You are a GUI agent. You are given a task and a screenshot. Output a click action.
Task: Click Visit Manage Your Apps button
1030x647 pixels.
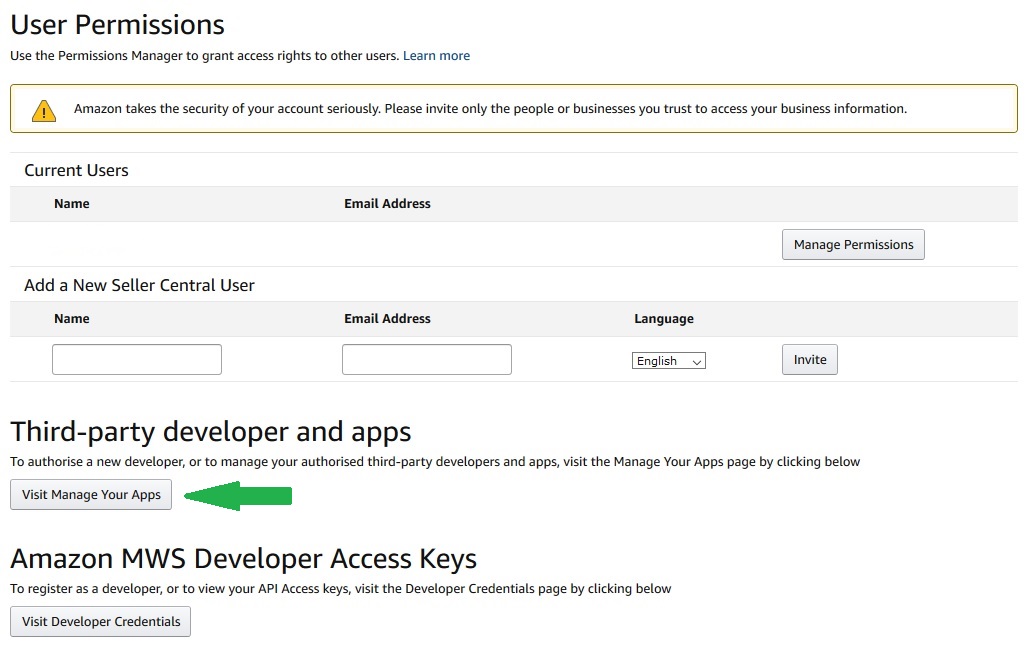(91, 495)
